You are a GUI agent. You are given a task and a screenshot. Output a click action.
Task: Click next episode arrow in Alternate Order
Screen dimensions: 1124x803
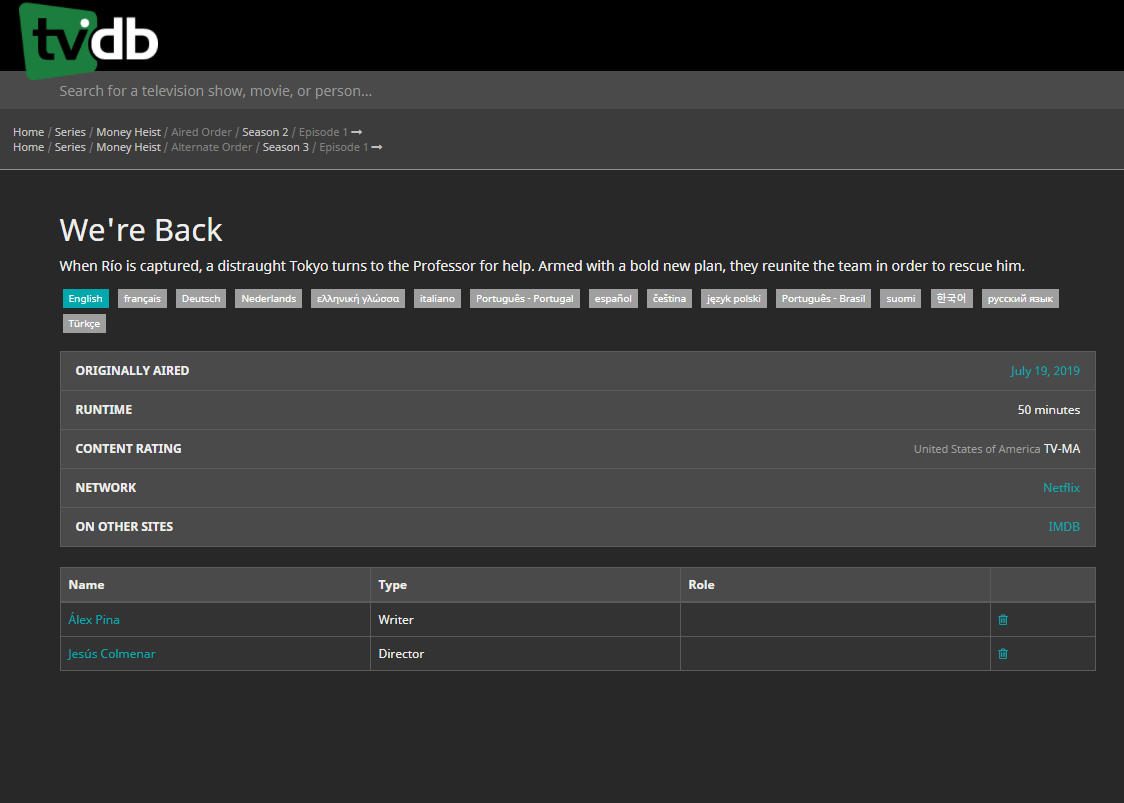(377, 147)
